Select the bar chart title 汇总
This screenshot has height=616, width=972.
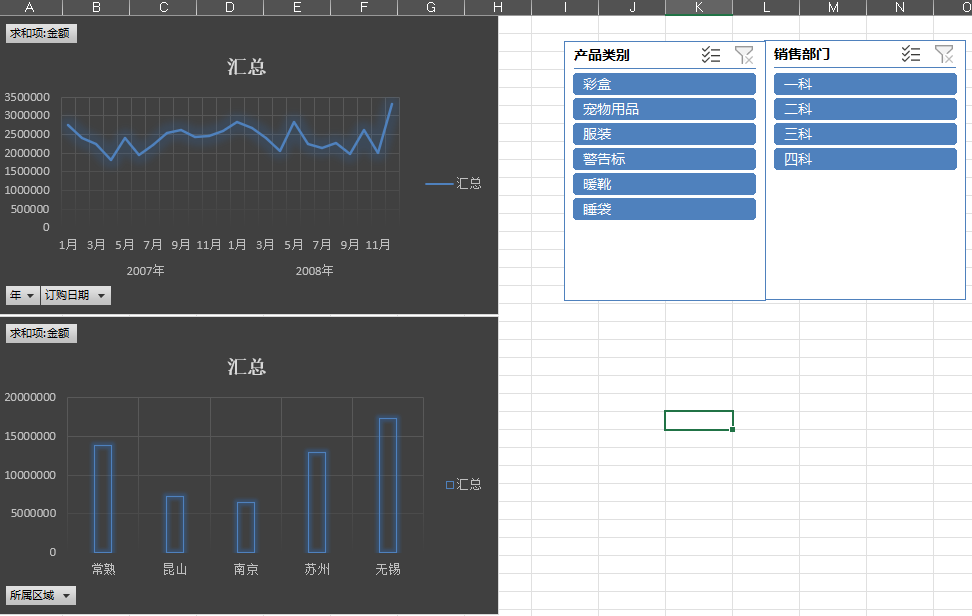tap(246, 367)
